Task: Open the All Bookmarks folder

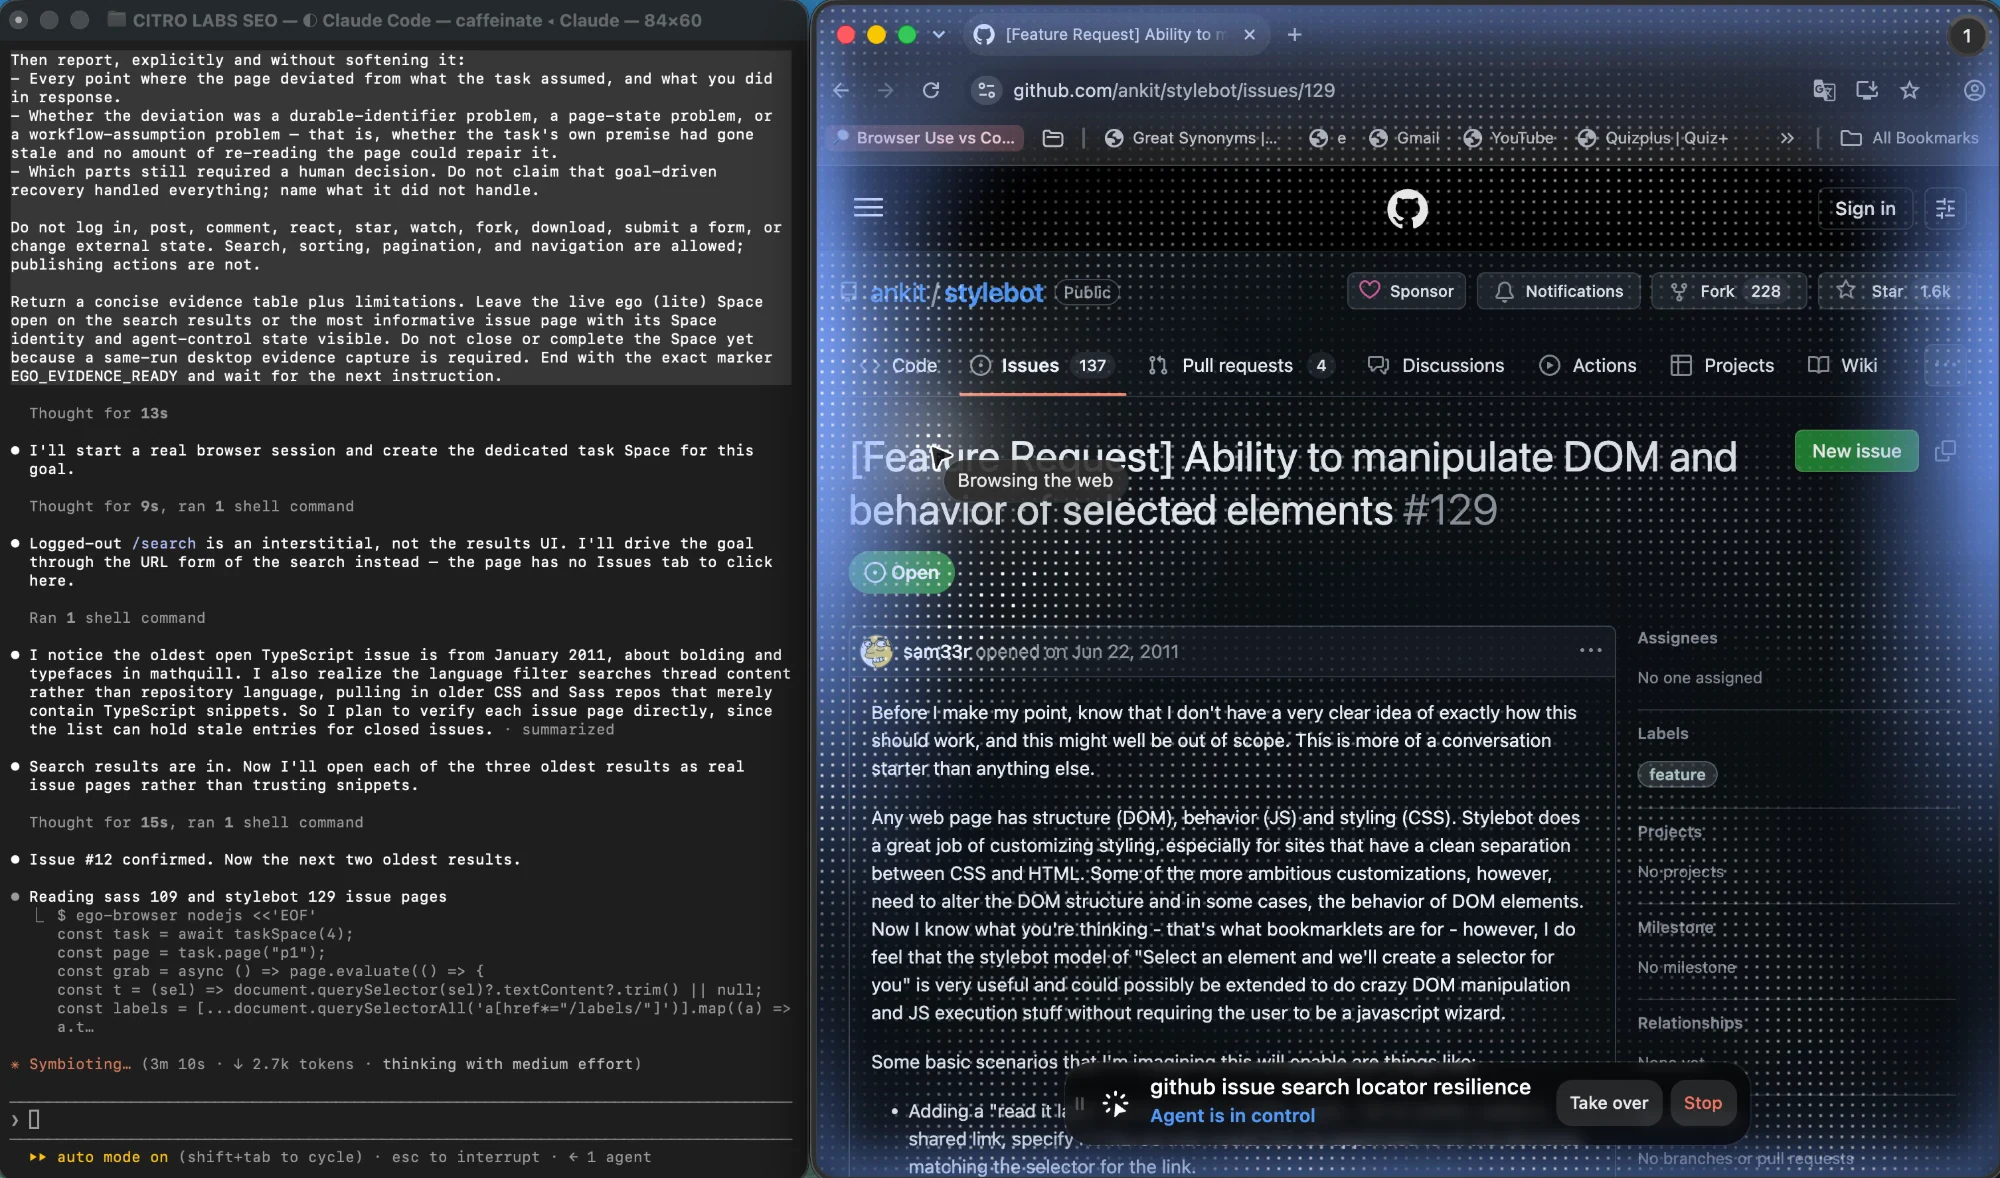Action: (x=1910, y=138)
